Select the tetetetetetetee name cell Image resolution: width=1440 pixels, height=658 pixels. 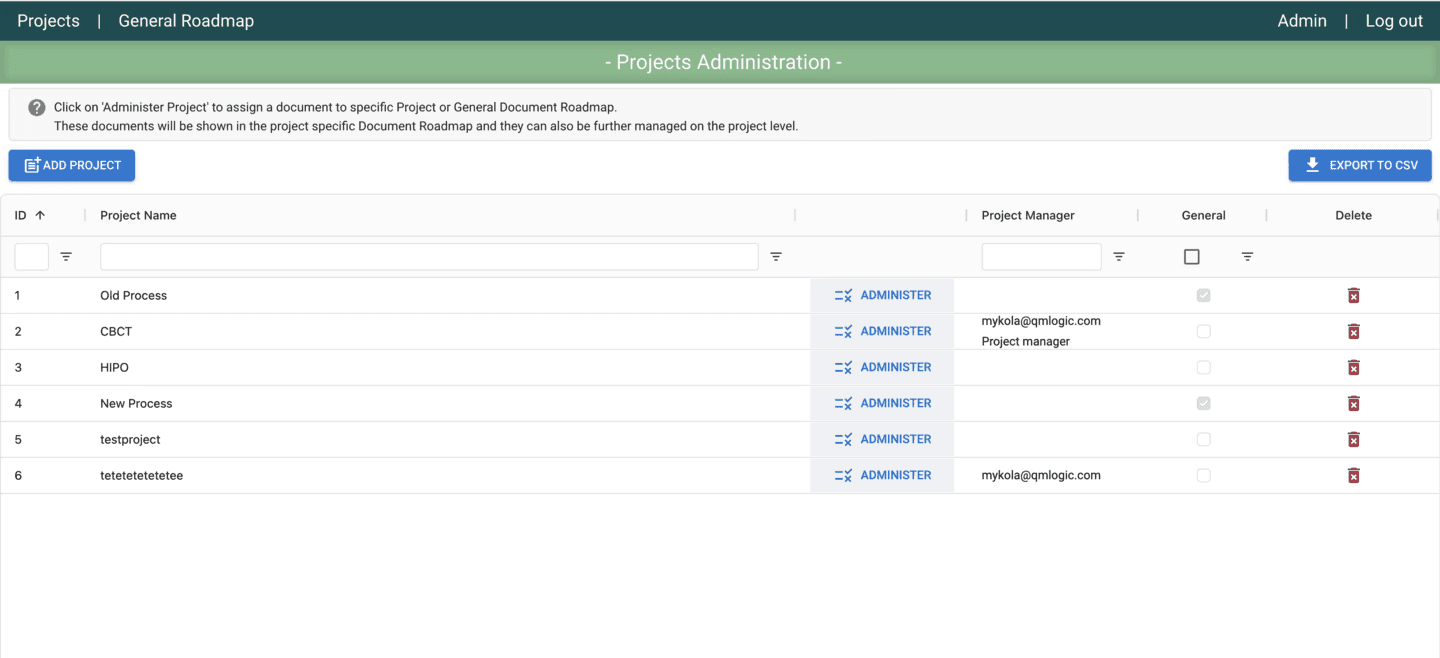click(x=141, y=475)
